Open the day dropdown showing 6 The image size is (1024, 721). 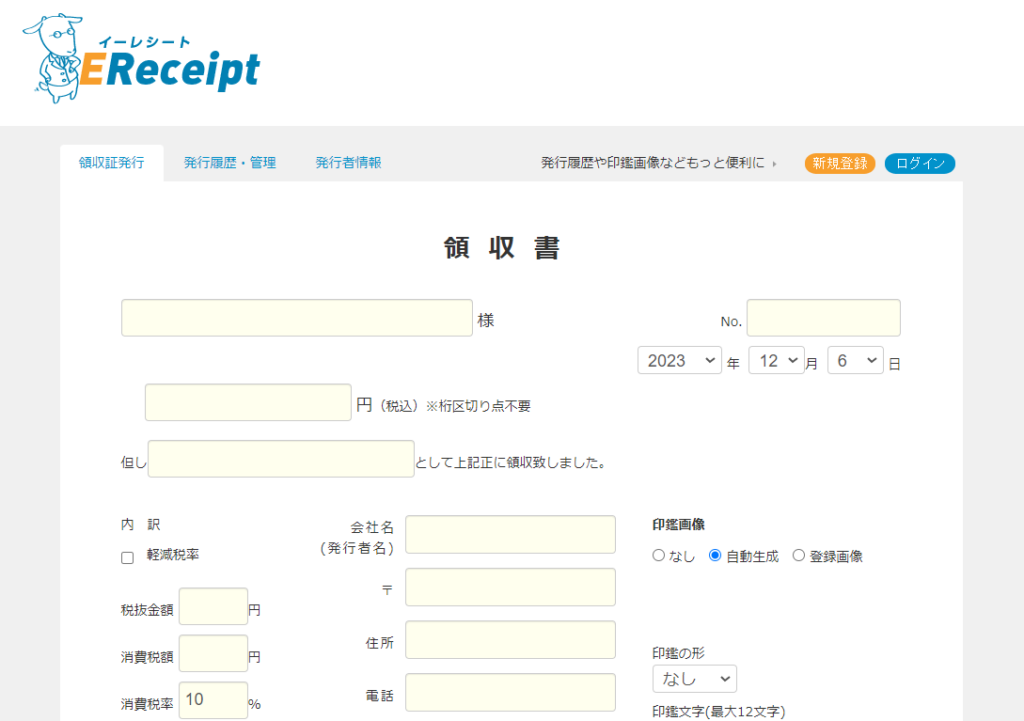tap(855, 361)
